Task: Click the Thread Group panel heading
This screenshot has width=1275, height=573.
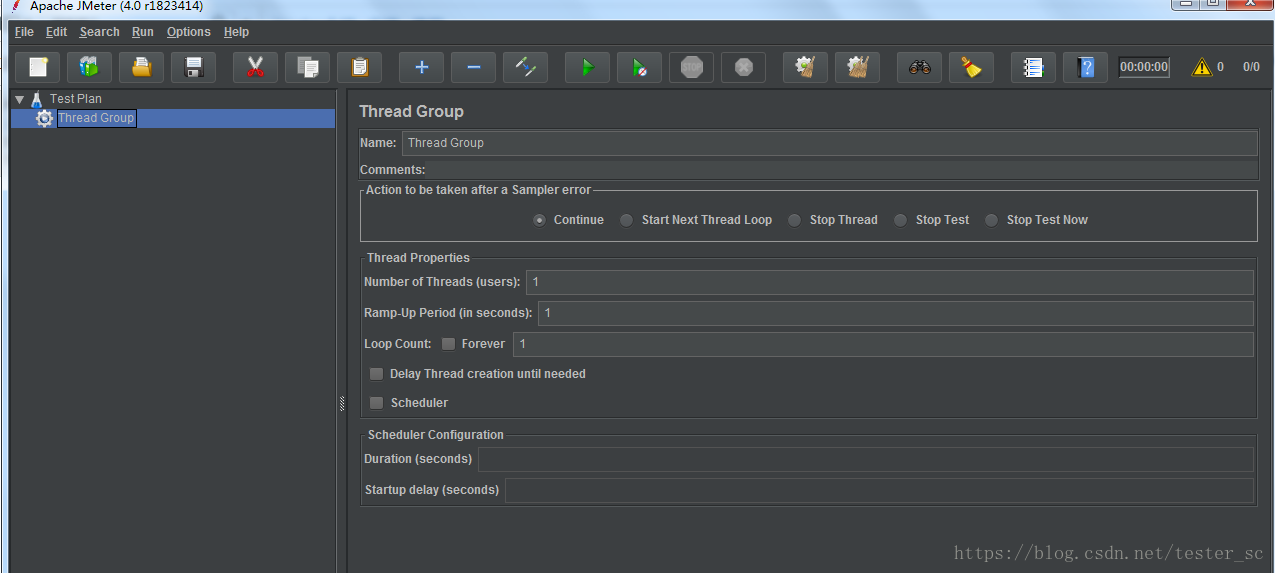Action: [411, 111]
